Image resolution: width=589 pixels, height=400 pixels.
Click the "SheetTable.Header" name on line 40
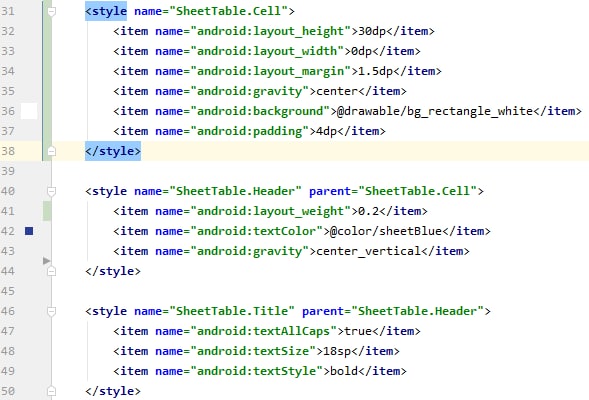tap(236, 191)
